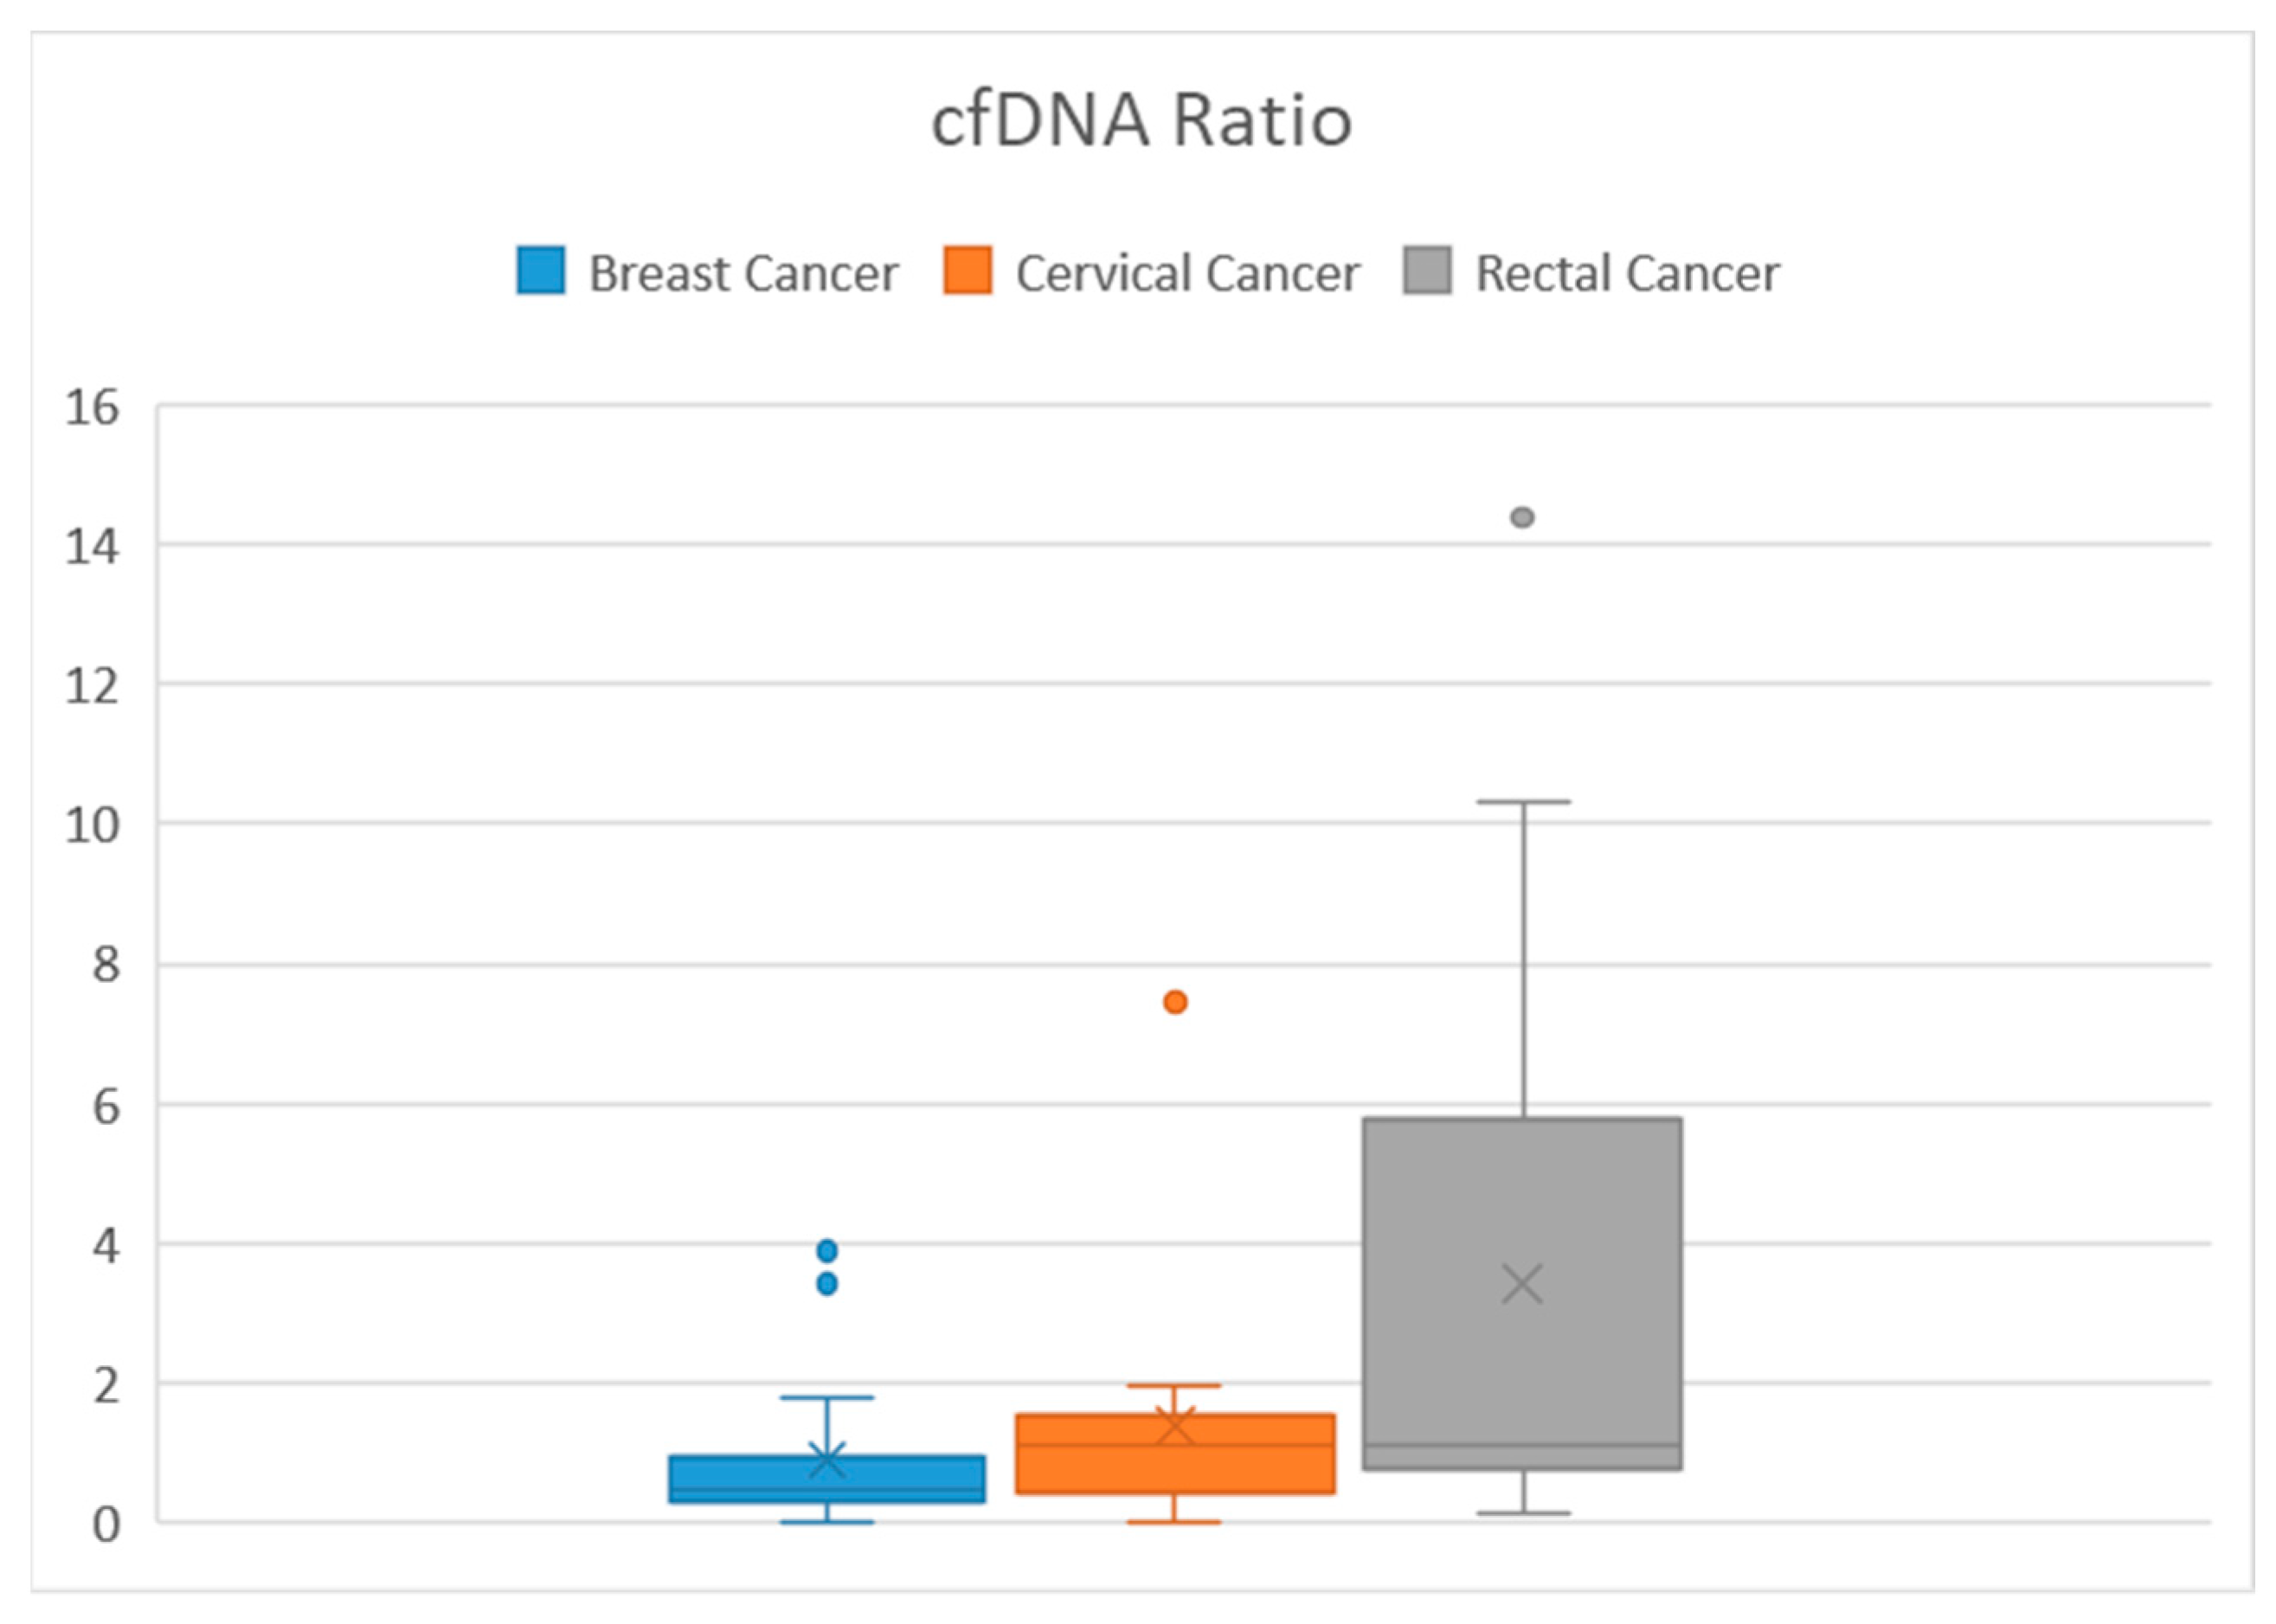The height and width of the screenshot is (1624, 2276).
Task: Click the gray Rectal Cancer legend swatch
Action: [x=1427, y=271]
